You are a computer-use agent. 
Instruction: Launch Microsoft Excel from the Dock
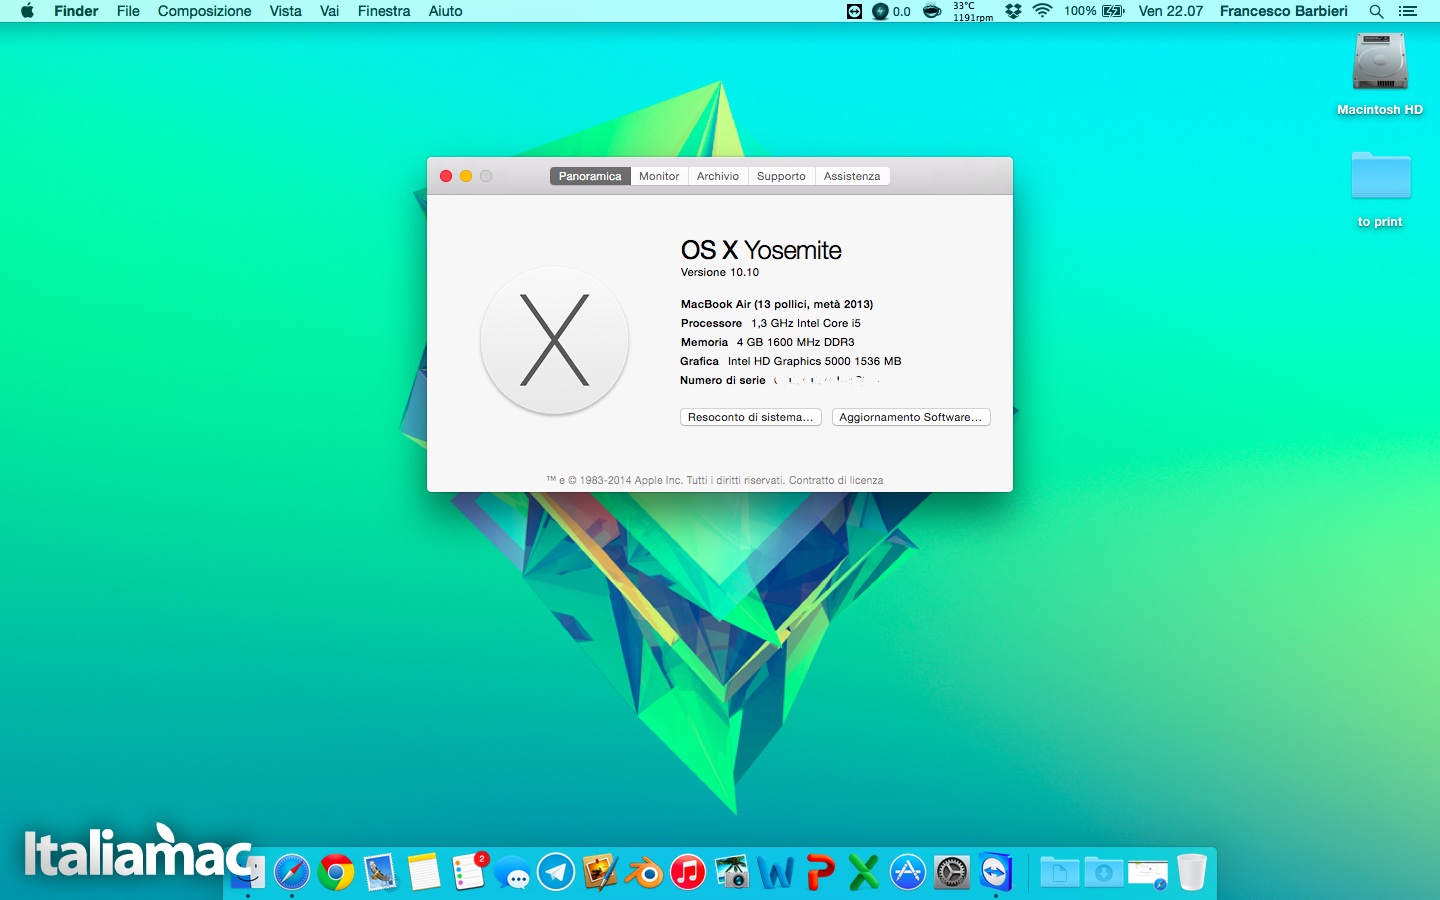click(x=864, y=872)
